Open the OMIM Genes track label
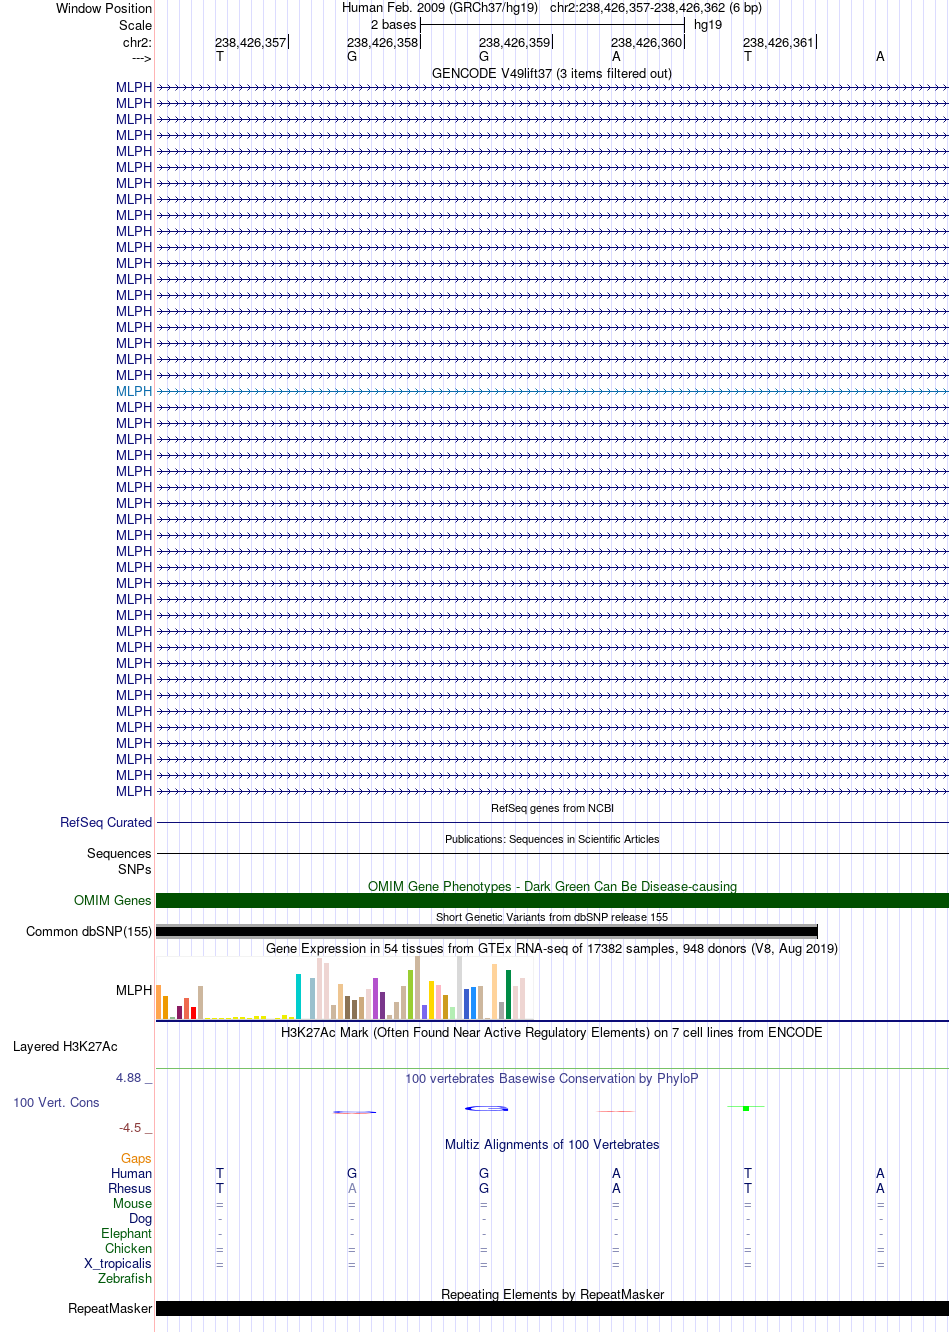Image resolution: width=950 pixels, height=1332 pixels. coord(113,900)
